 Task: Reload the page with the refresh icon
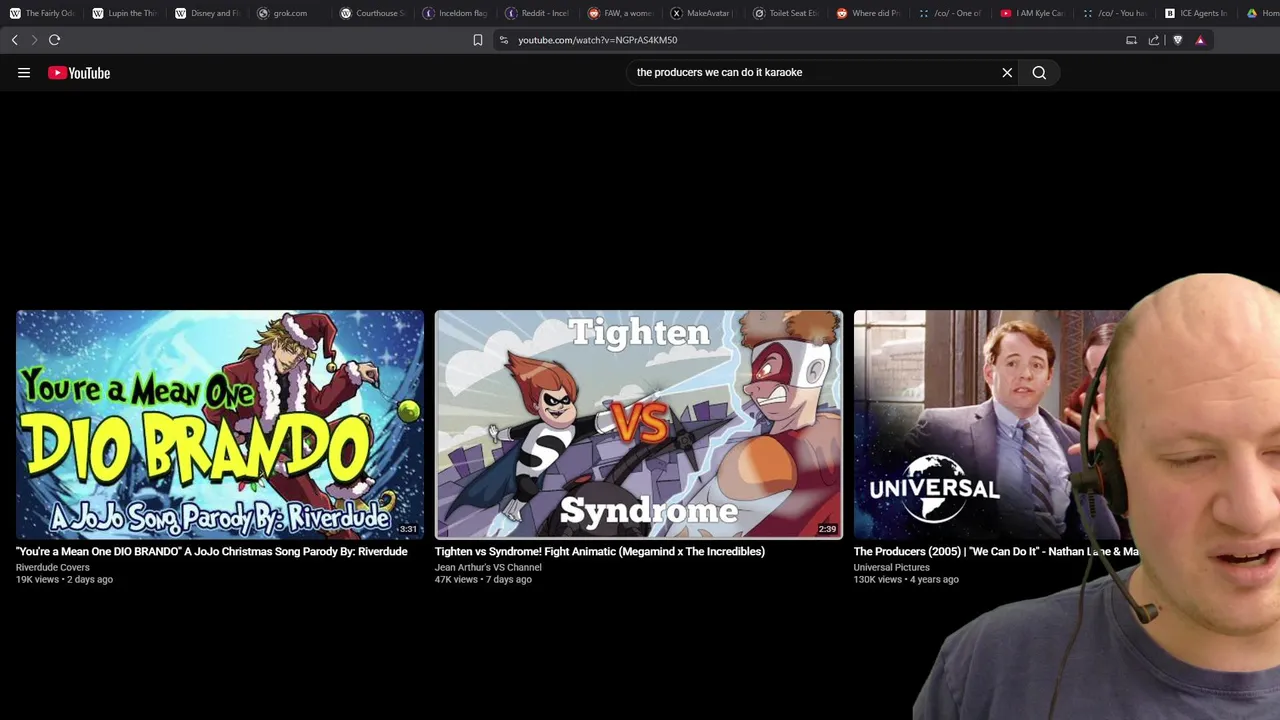tap(54, 40)
